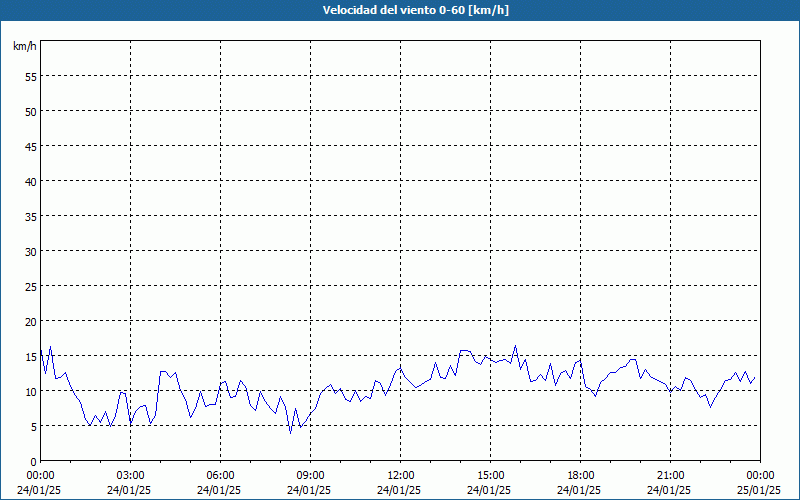
Task: Select the 09:00 time label on the x-axis
Action: [x=310, y=475]
